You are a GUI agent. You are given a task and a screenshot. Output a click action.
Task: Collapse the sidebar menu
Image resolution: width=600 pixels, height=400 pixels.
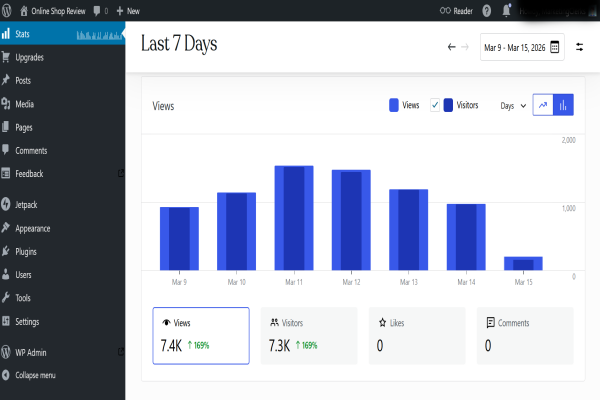point(35,375)
